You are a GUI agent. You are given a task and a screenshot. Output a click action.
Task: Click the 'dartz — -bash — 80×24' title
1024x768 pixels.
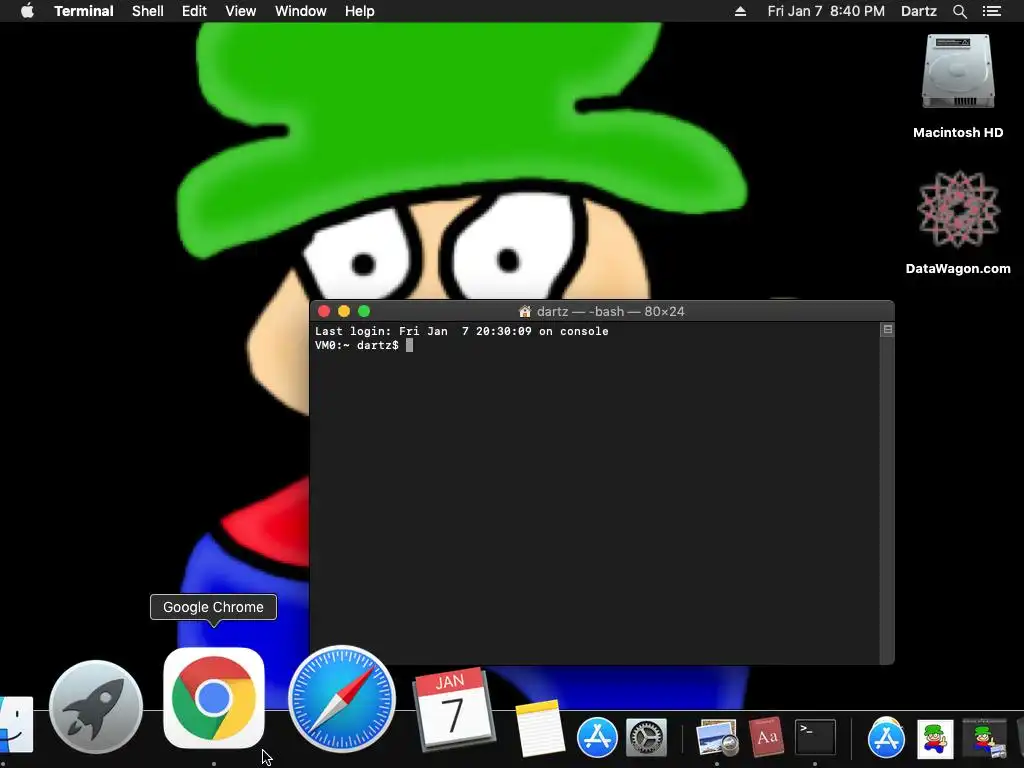tap(611, 312)
